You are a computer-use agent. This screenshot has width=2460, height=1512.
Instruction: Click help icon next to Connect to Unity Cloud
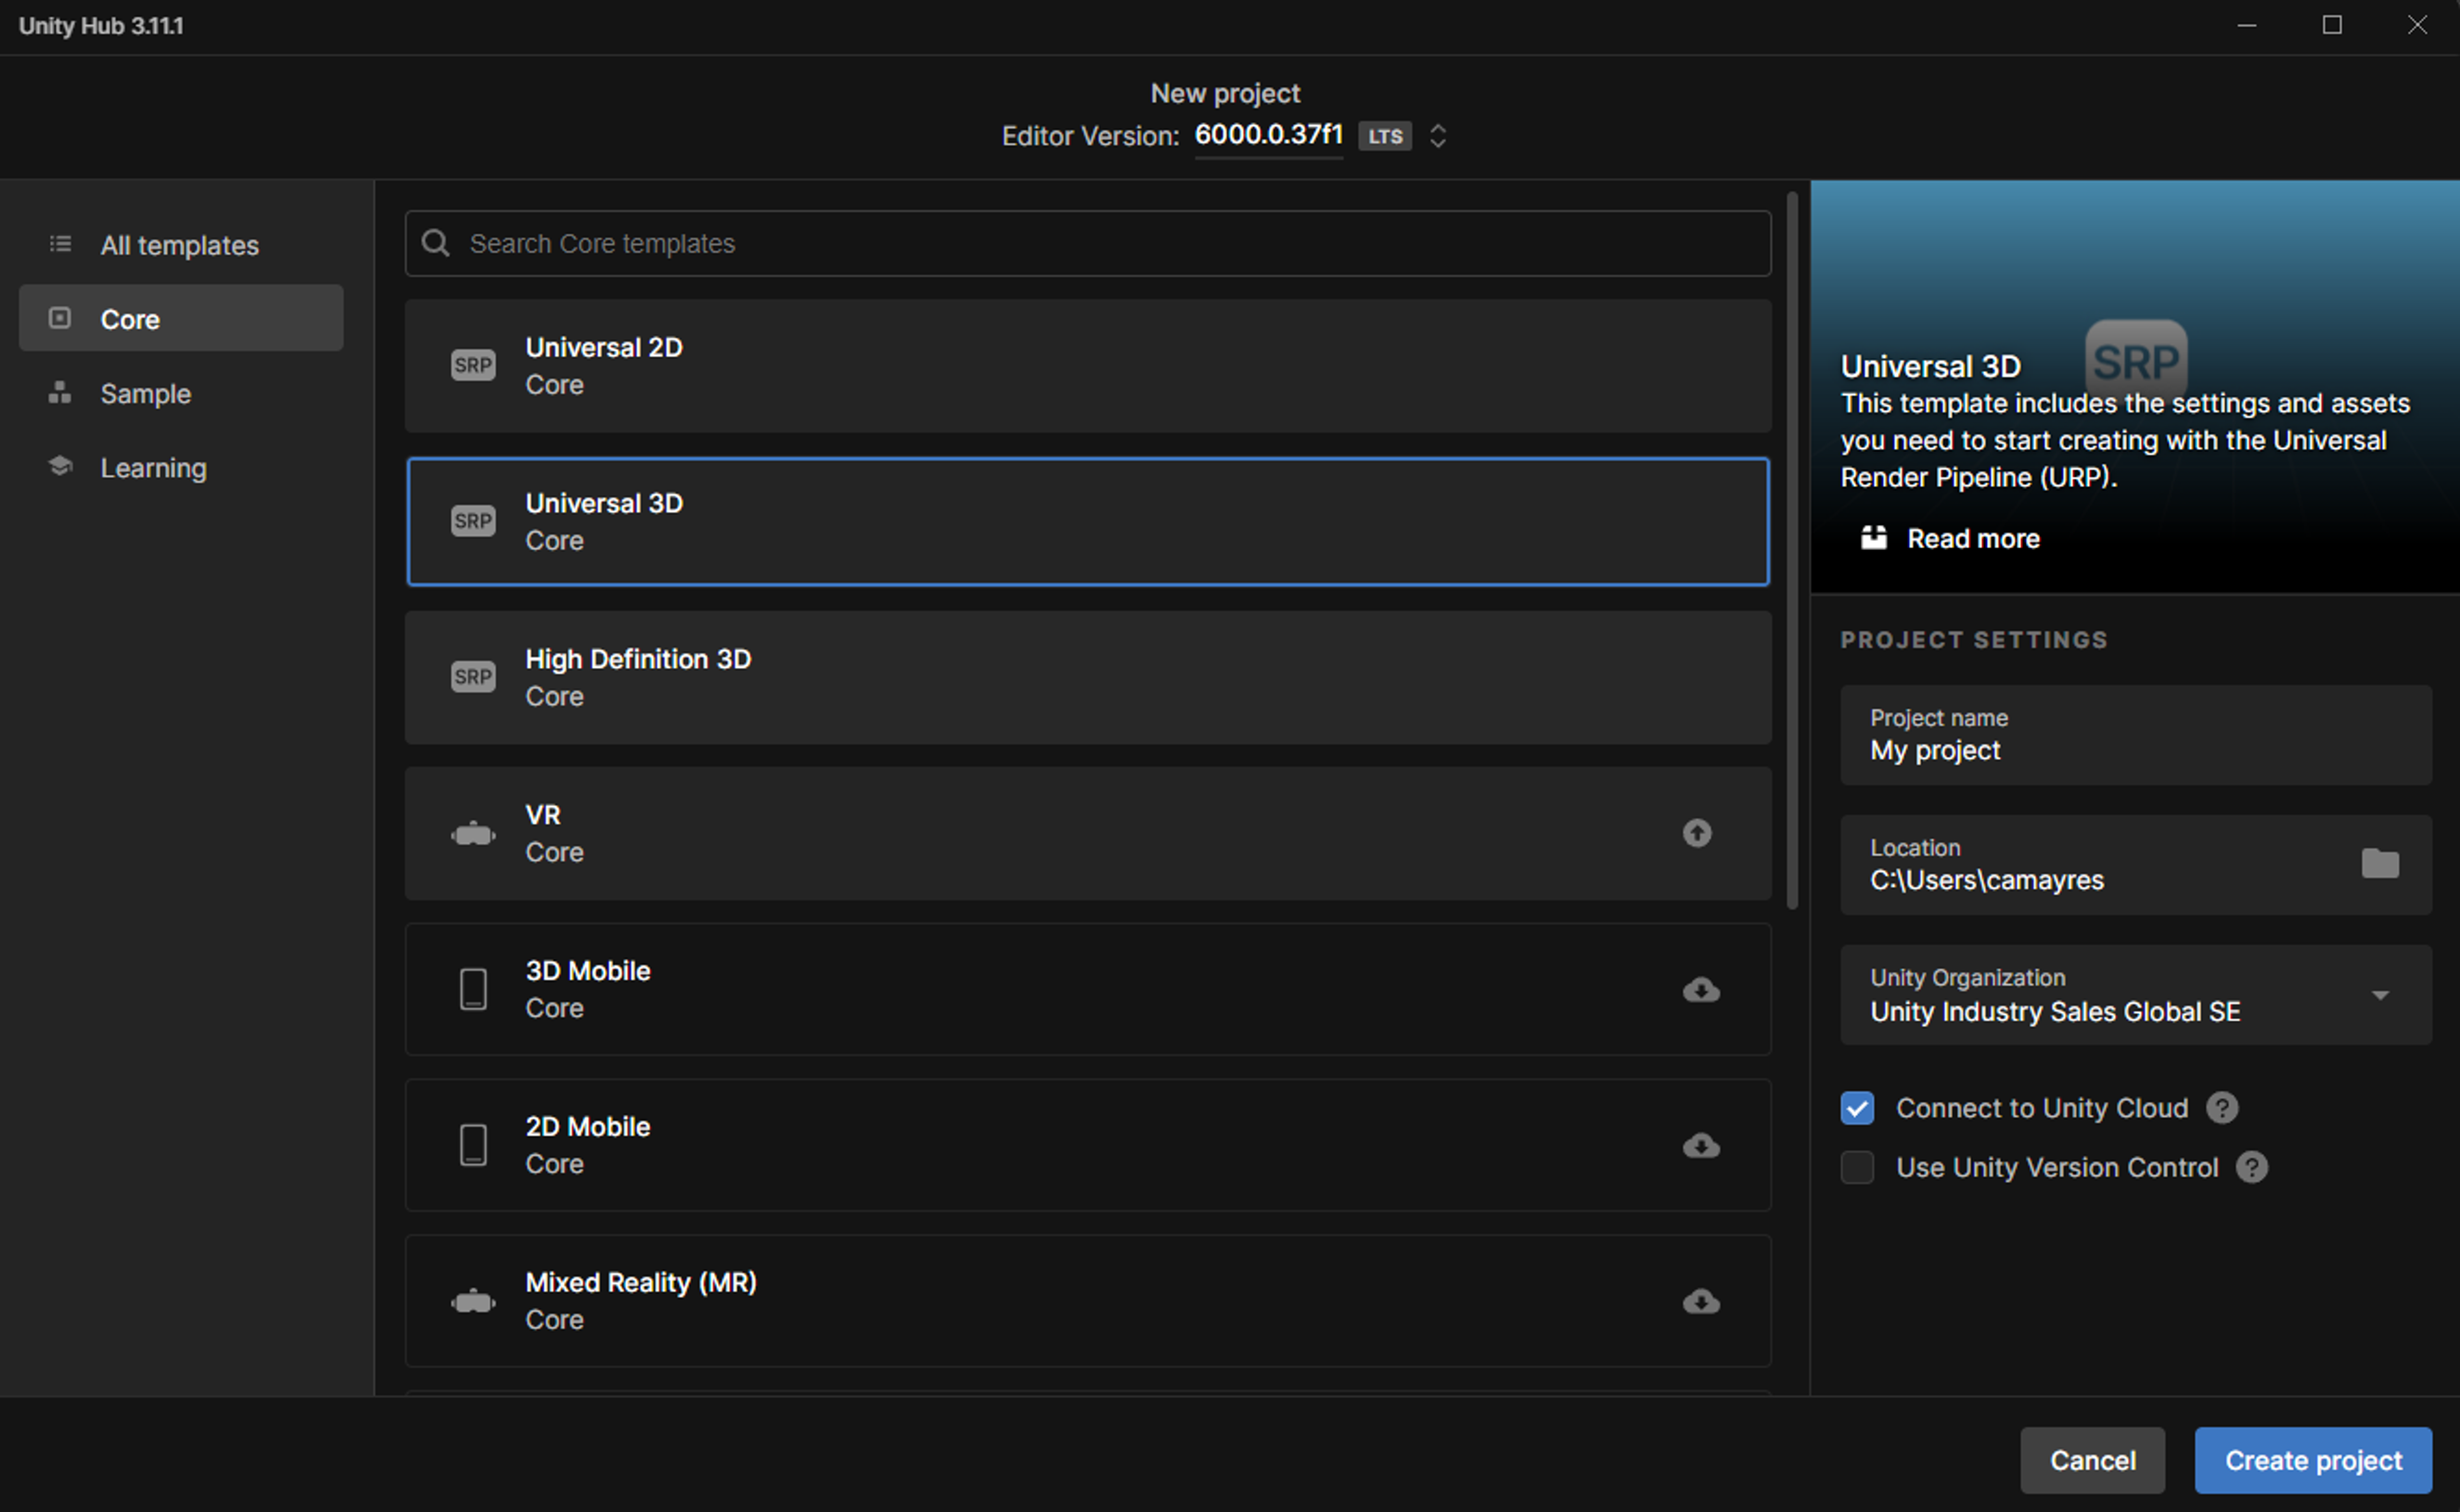2222,1108
